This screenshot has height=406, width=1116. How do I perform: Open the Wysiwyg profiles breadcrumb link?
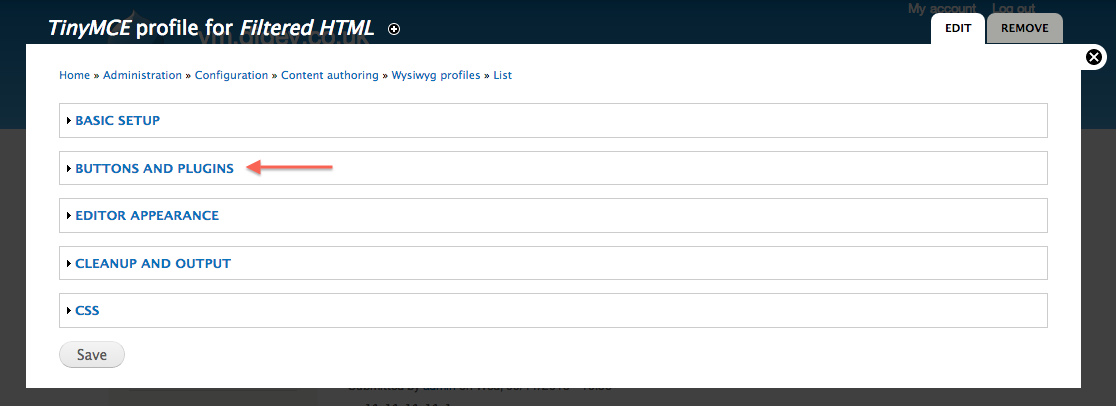436,75
